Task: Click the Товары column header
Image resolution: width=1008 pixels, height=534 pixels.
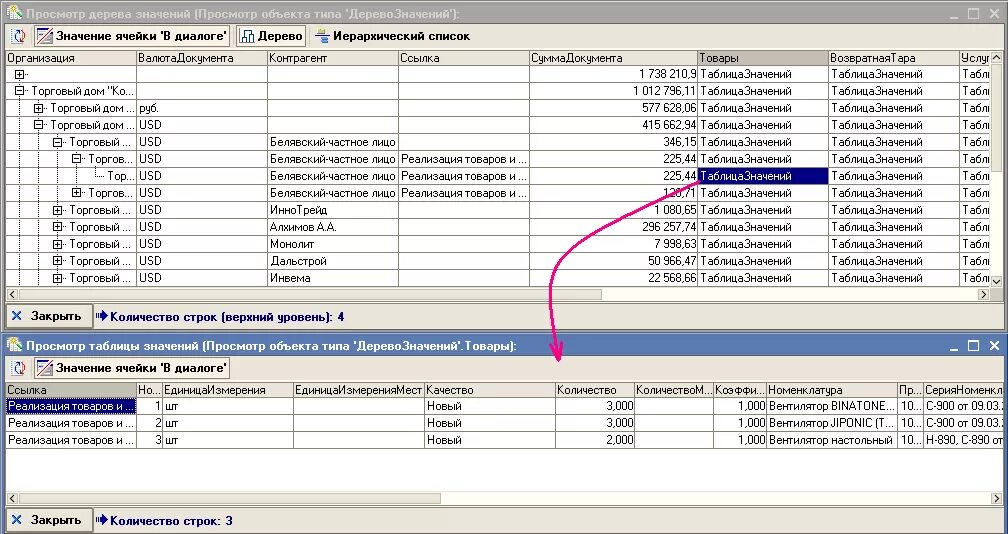Action: click(x=763, y=58)
